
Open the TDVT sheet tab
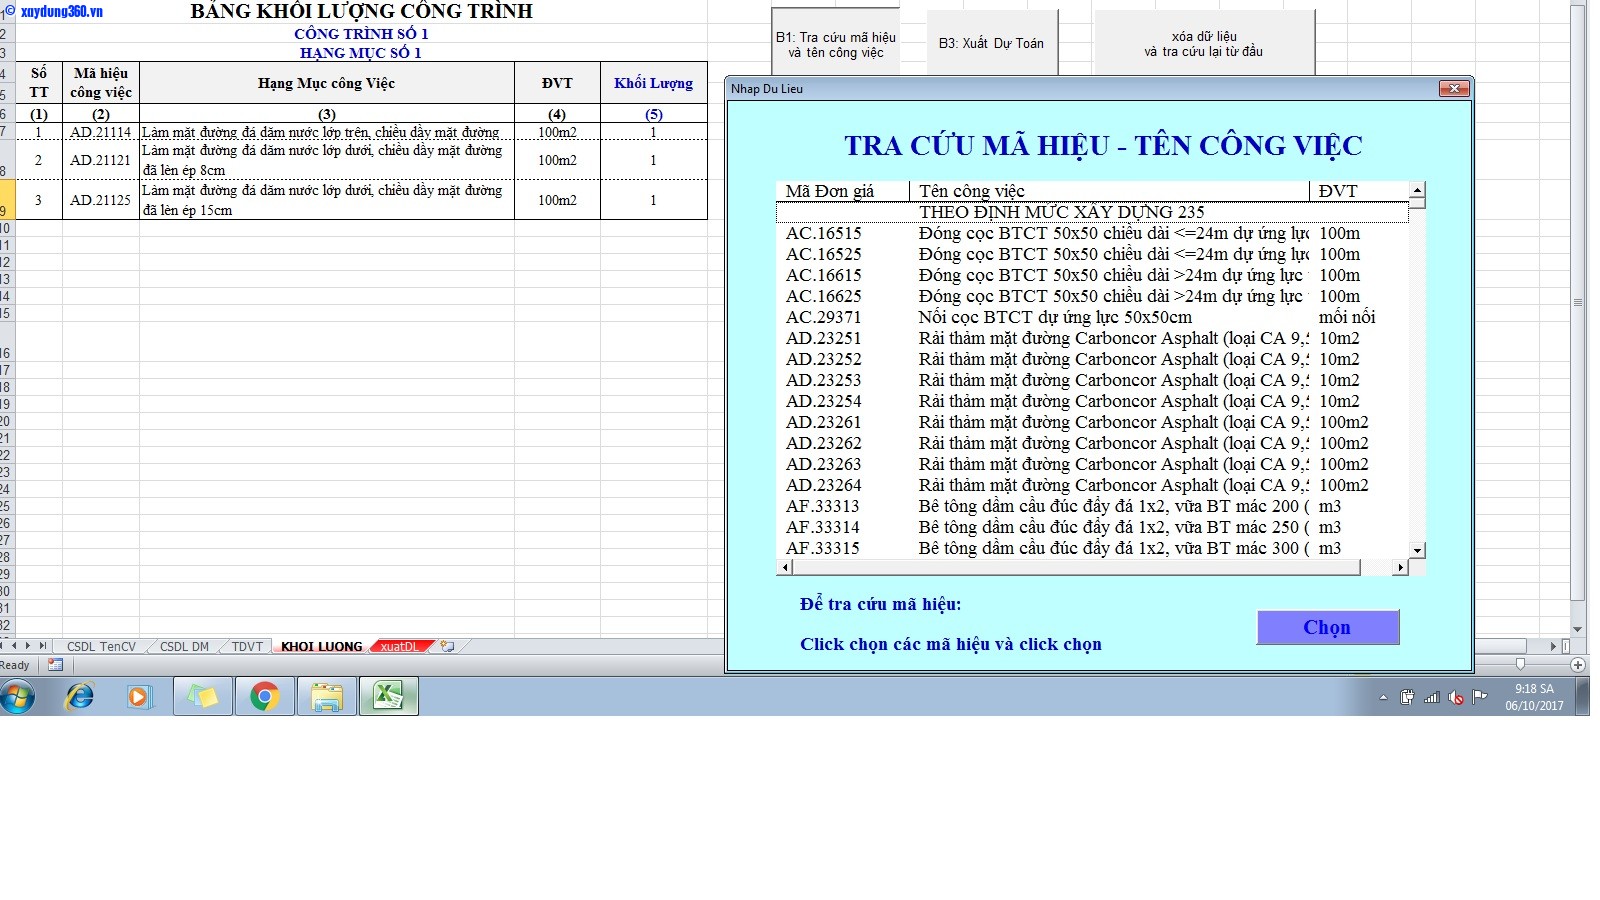coord(247,647)
